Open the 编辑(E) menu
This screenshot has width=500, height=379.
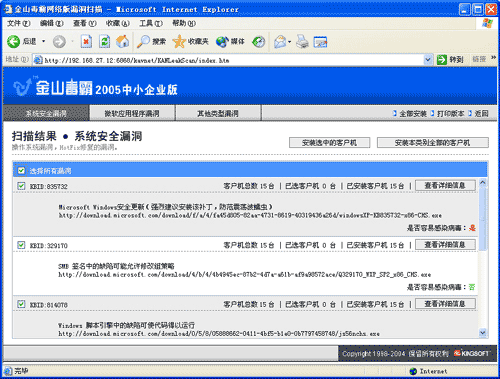tap(52, 23)
